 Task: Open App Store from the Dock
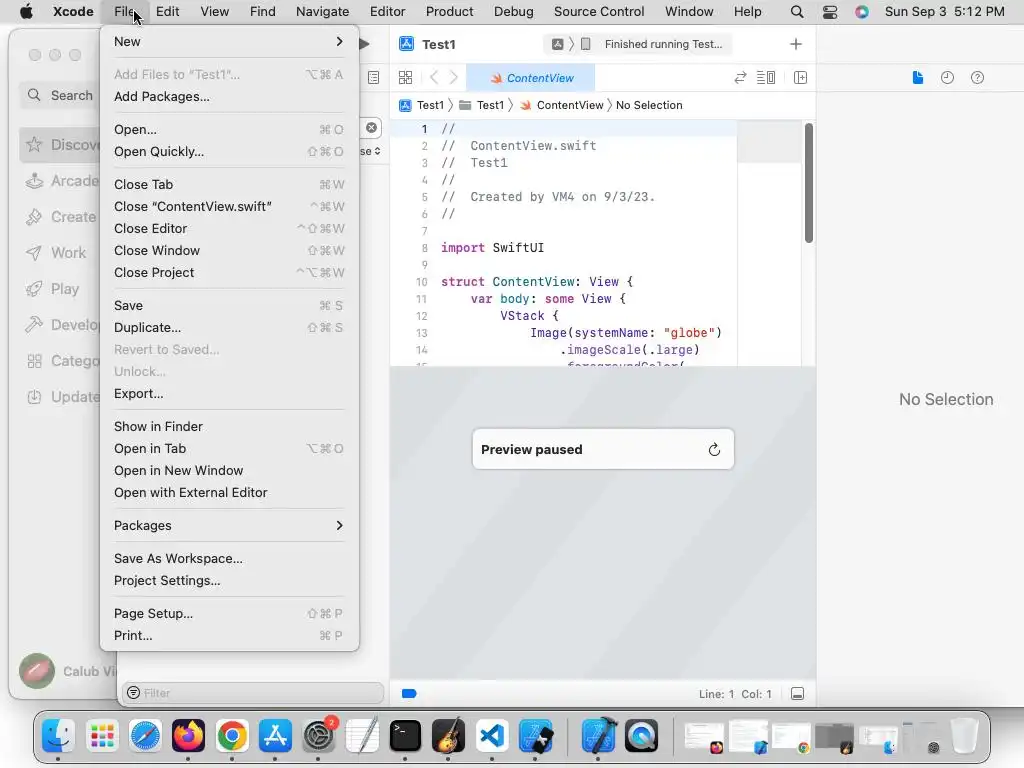[x=275, y=735]
